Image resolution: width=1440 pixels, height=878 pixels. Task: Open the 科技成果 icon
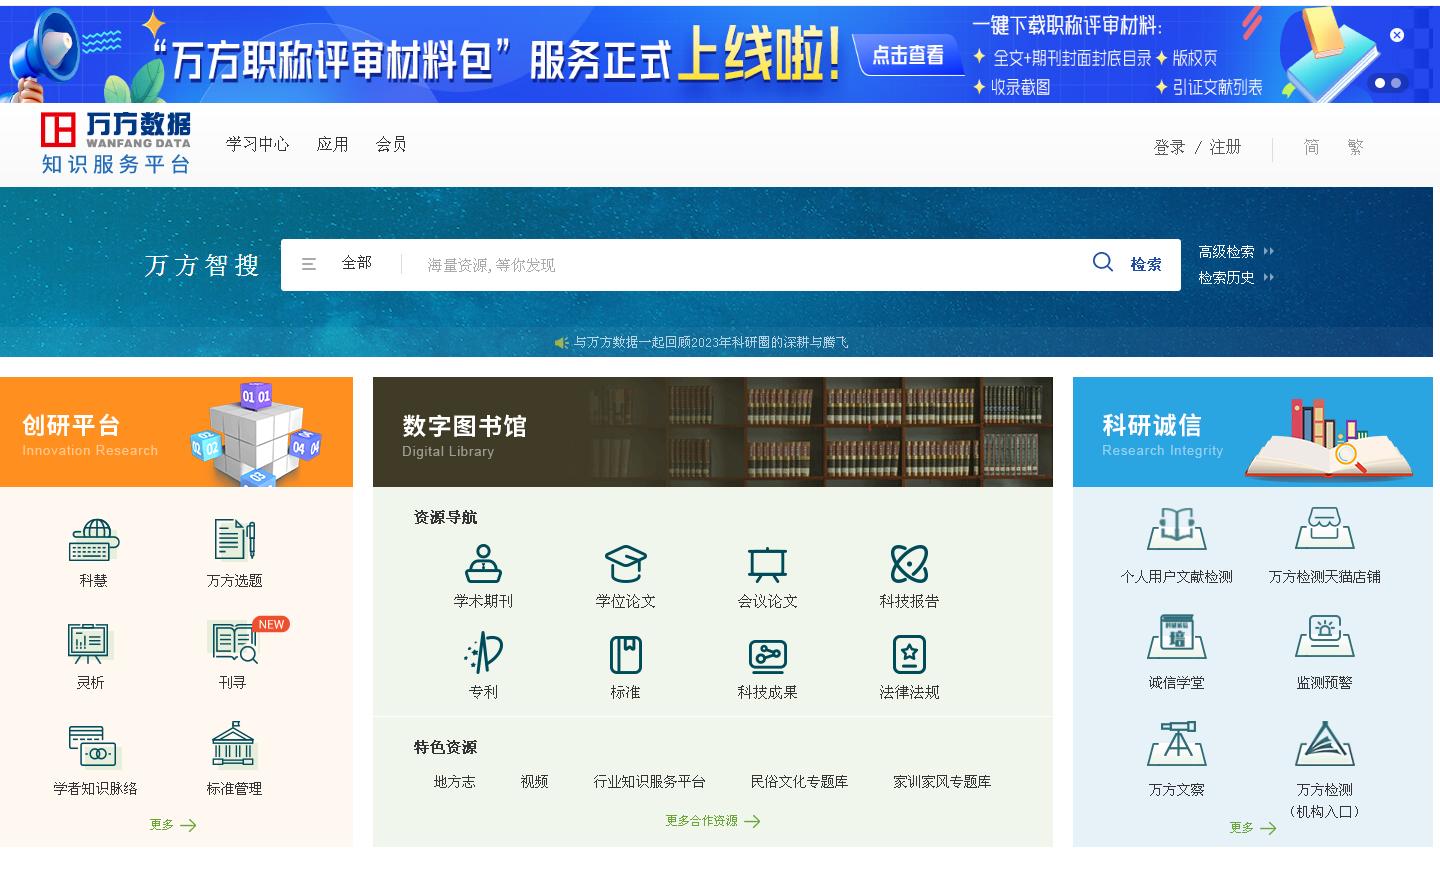(x=767, y=656)
